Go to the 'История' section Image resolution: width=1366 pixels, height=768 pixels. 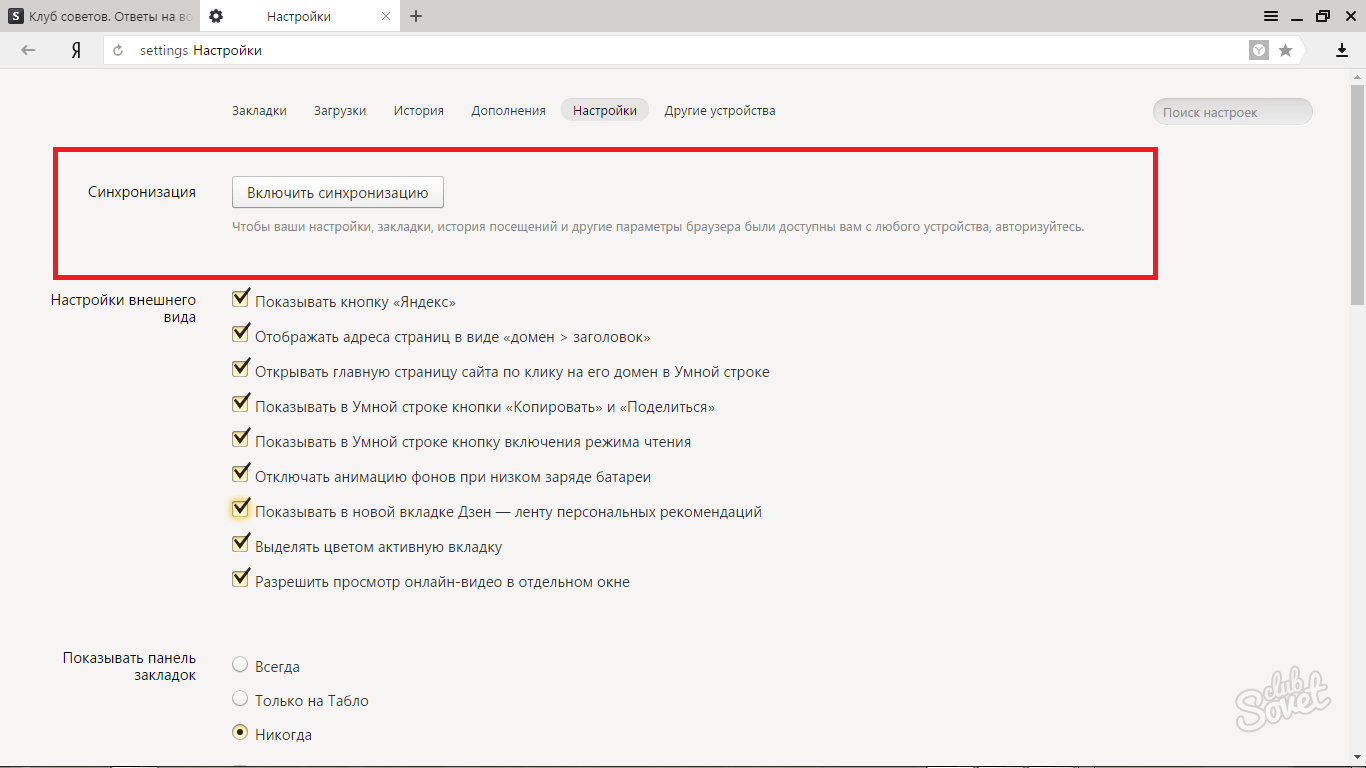[x=418, y=111]
